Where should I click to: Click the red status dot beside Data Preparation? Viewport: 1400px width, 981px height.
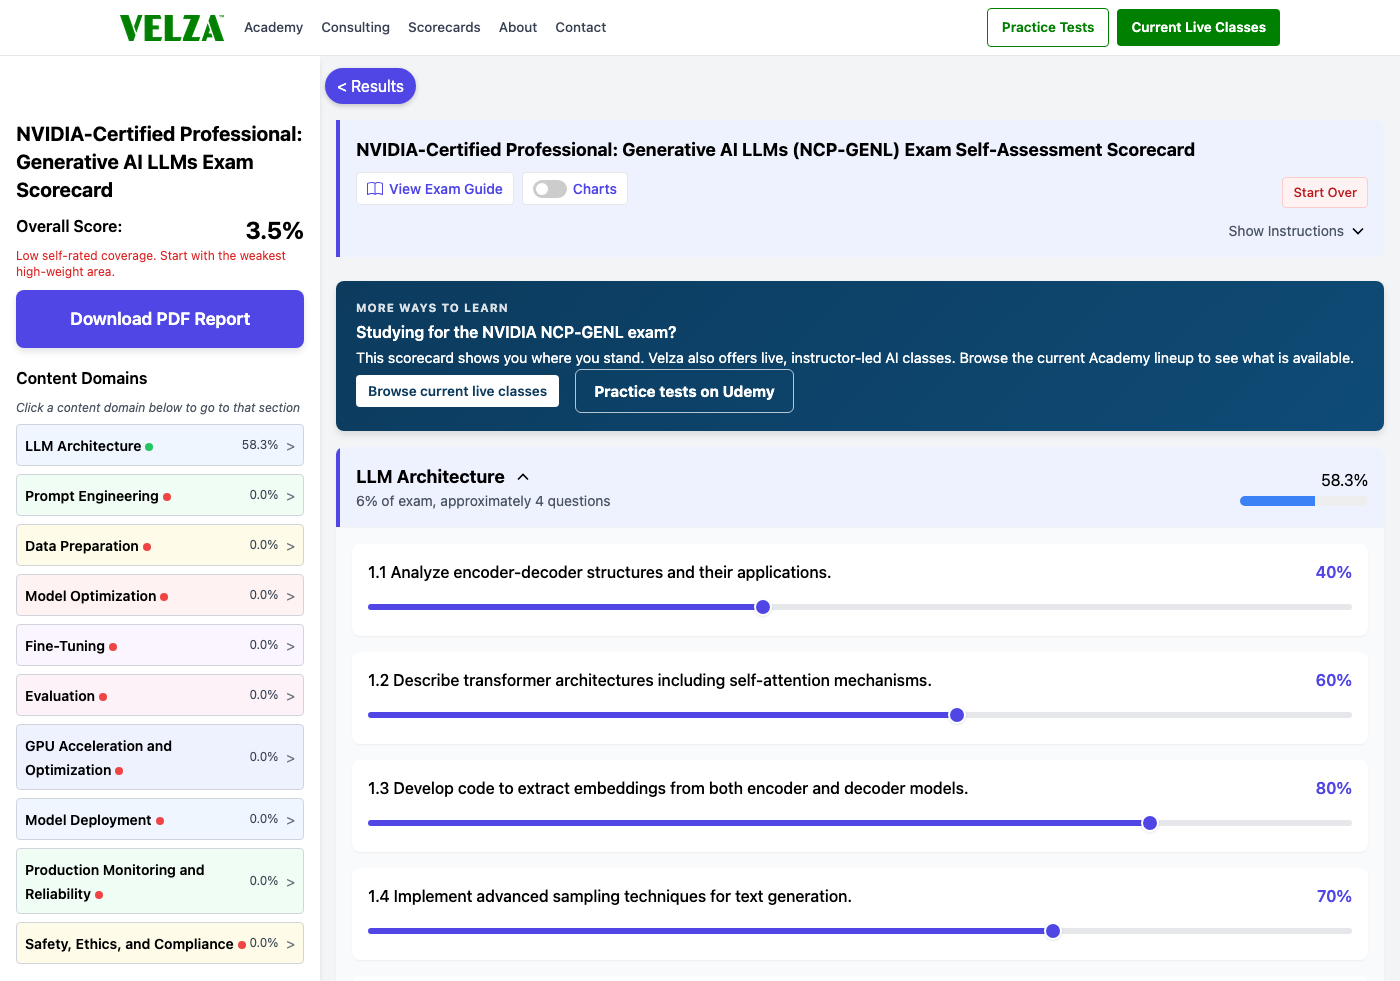click(x=147, y=547)
